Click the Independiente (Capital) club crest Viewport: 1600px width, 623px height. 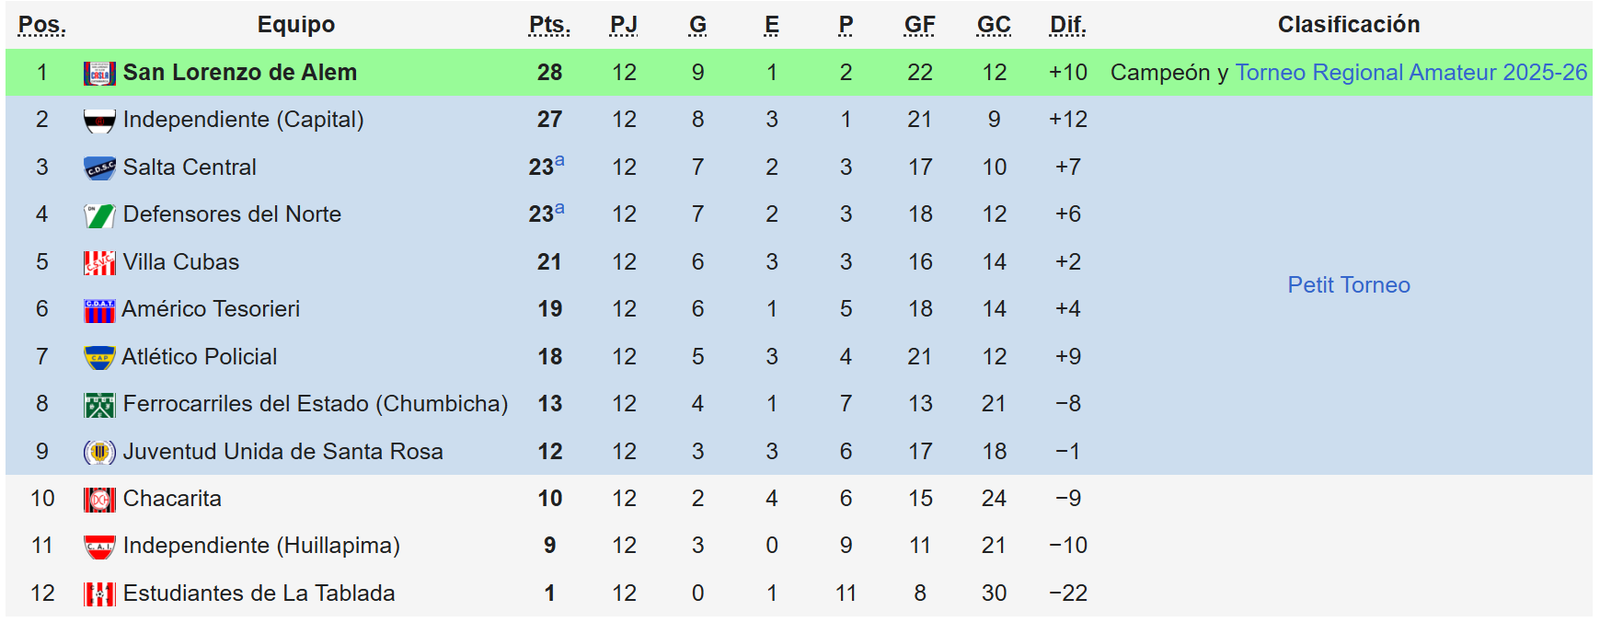[x=99, y=121]
